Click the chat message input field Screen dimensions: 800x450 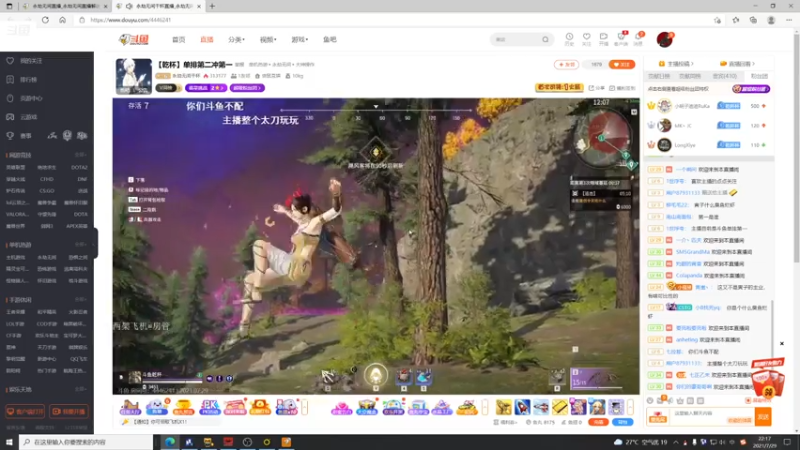[712, 416]
